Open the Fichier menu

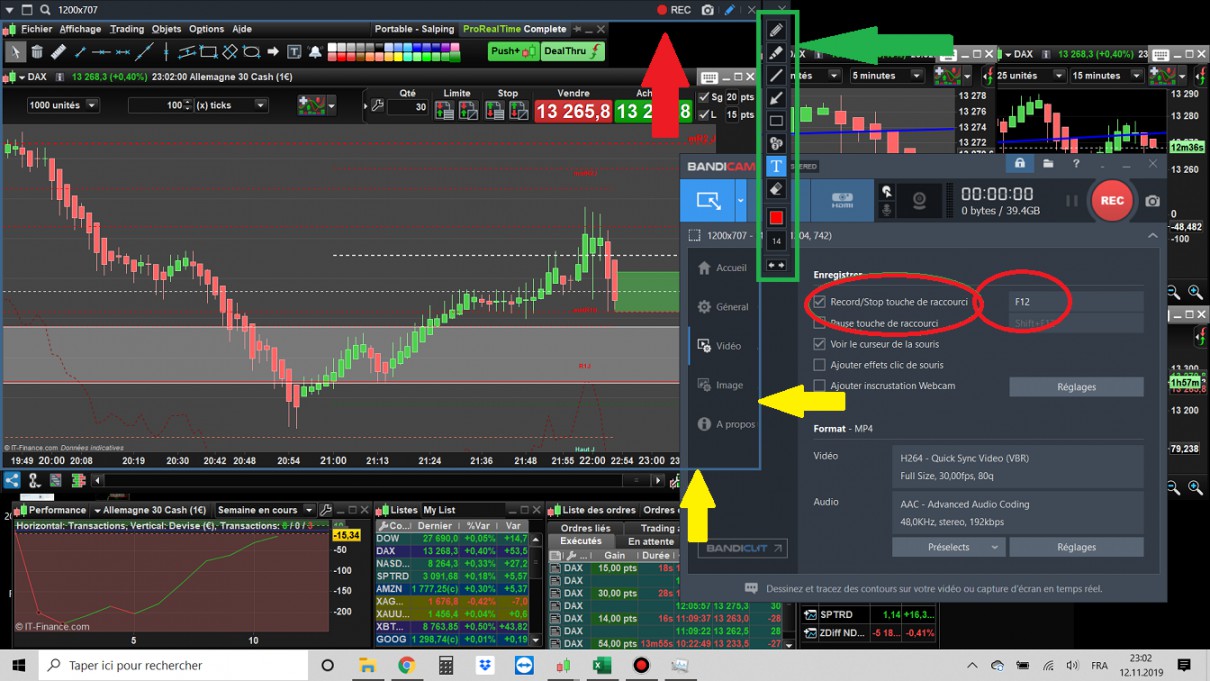pos(36,29)
